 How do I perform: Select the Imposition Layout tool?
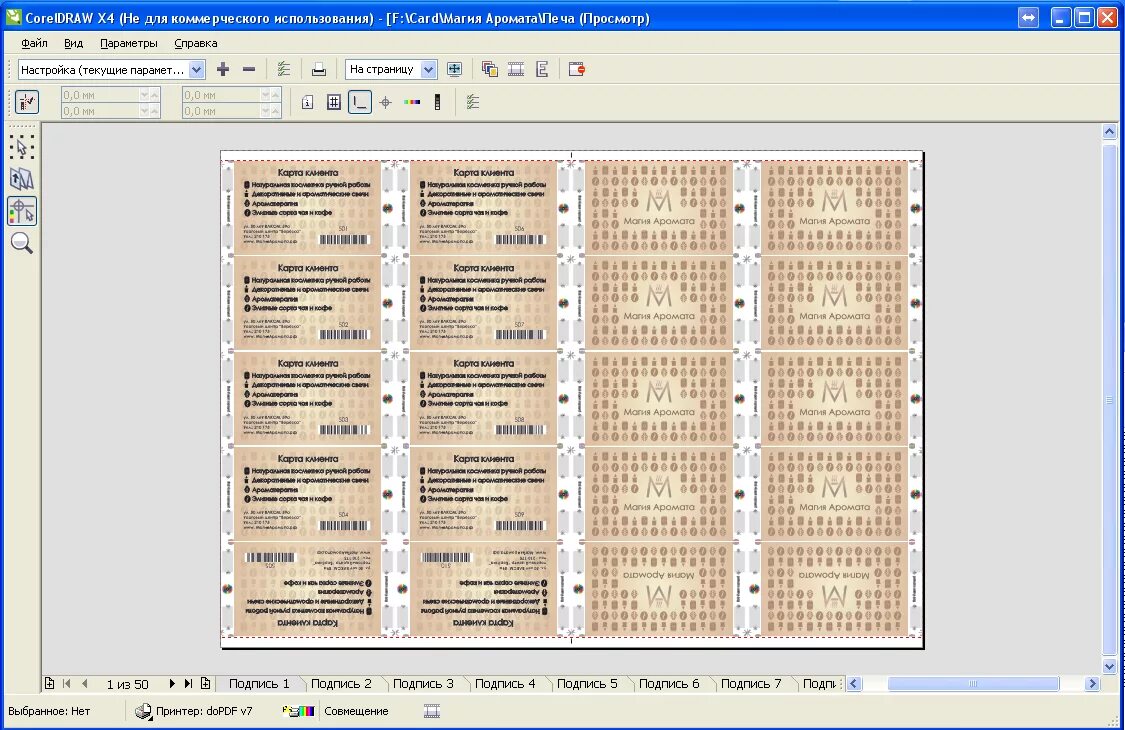tap(22, 178)
